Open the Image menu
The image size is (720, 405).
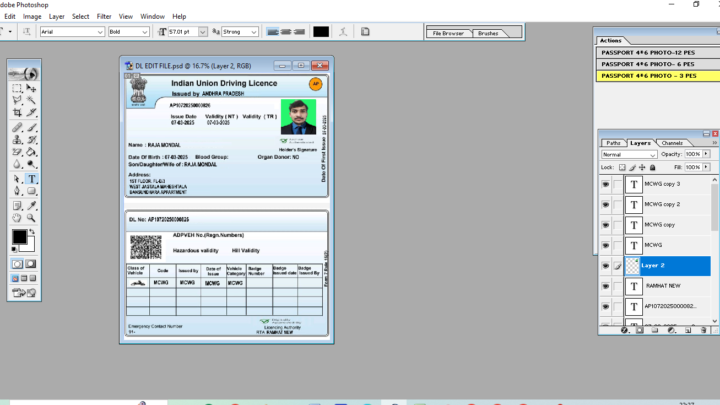(x=32, y=17)
